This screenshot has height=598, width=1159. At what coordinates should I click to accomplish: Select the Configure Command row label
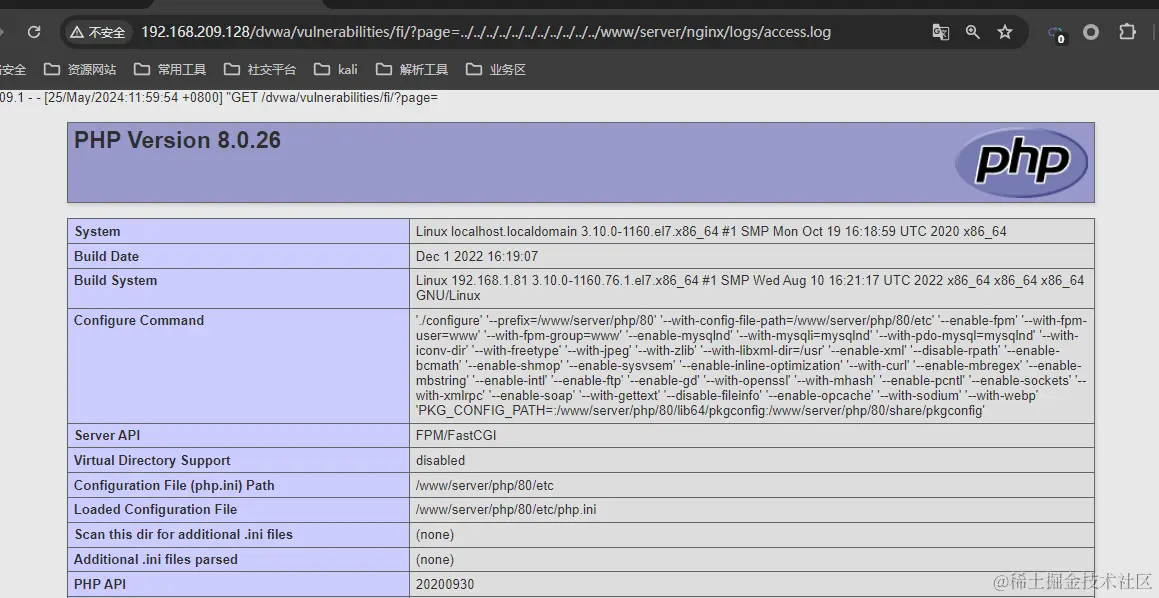pyautogui.click(x=139, y=320)
